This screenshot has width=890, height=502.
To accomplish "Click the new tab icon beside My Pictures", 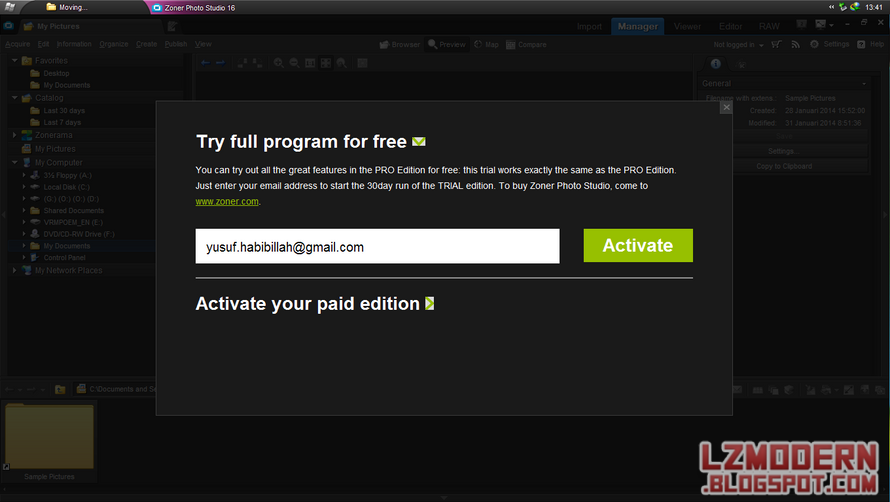I will click(x=173, y=26).
